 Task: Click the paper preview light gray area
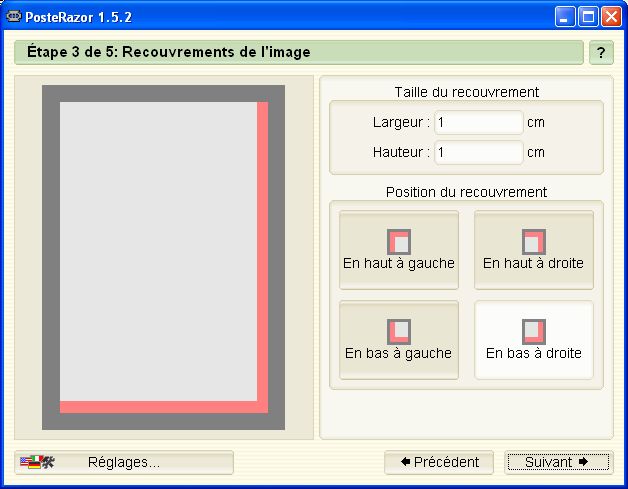pyautogui.click(x=158, y=252)
